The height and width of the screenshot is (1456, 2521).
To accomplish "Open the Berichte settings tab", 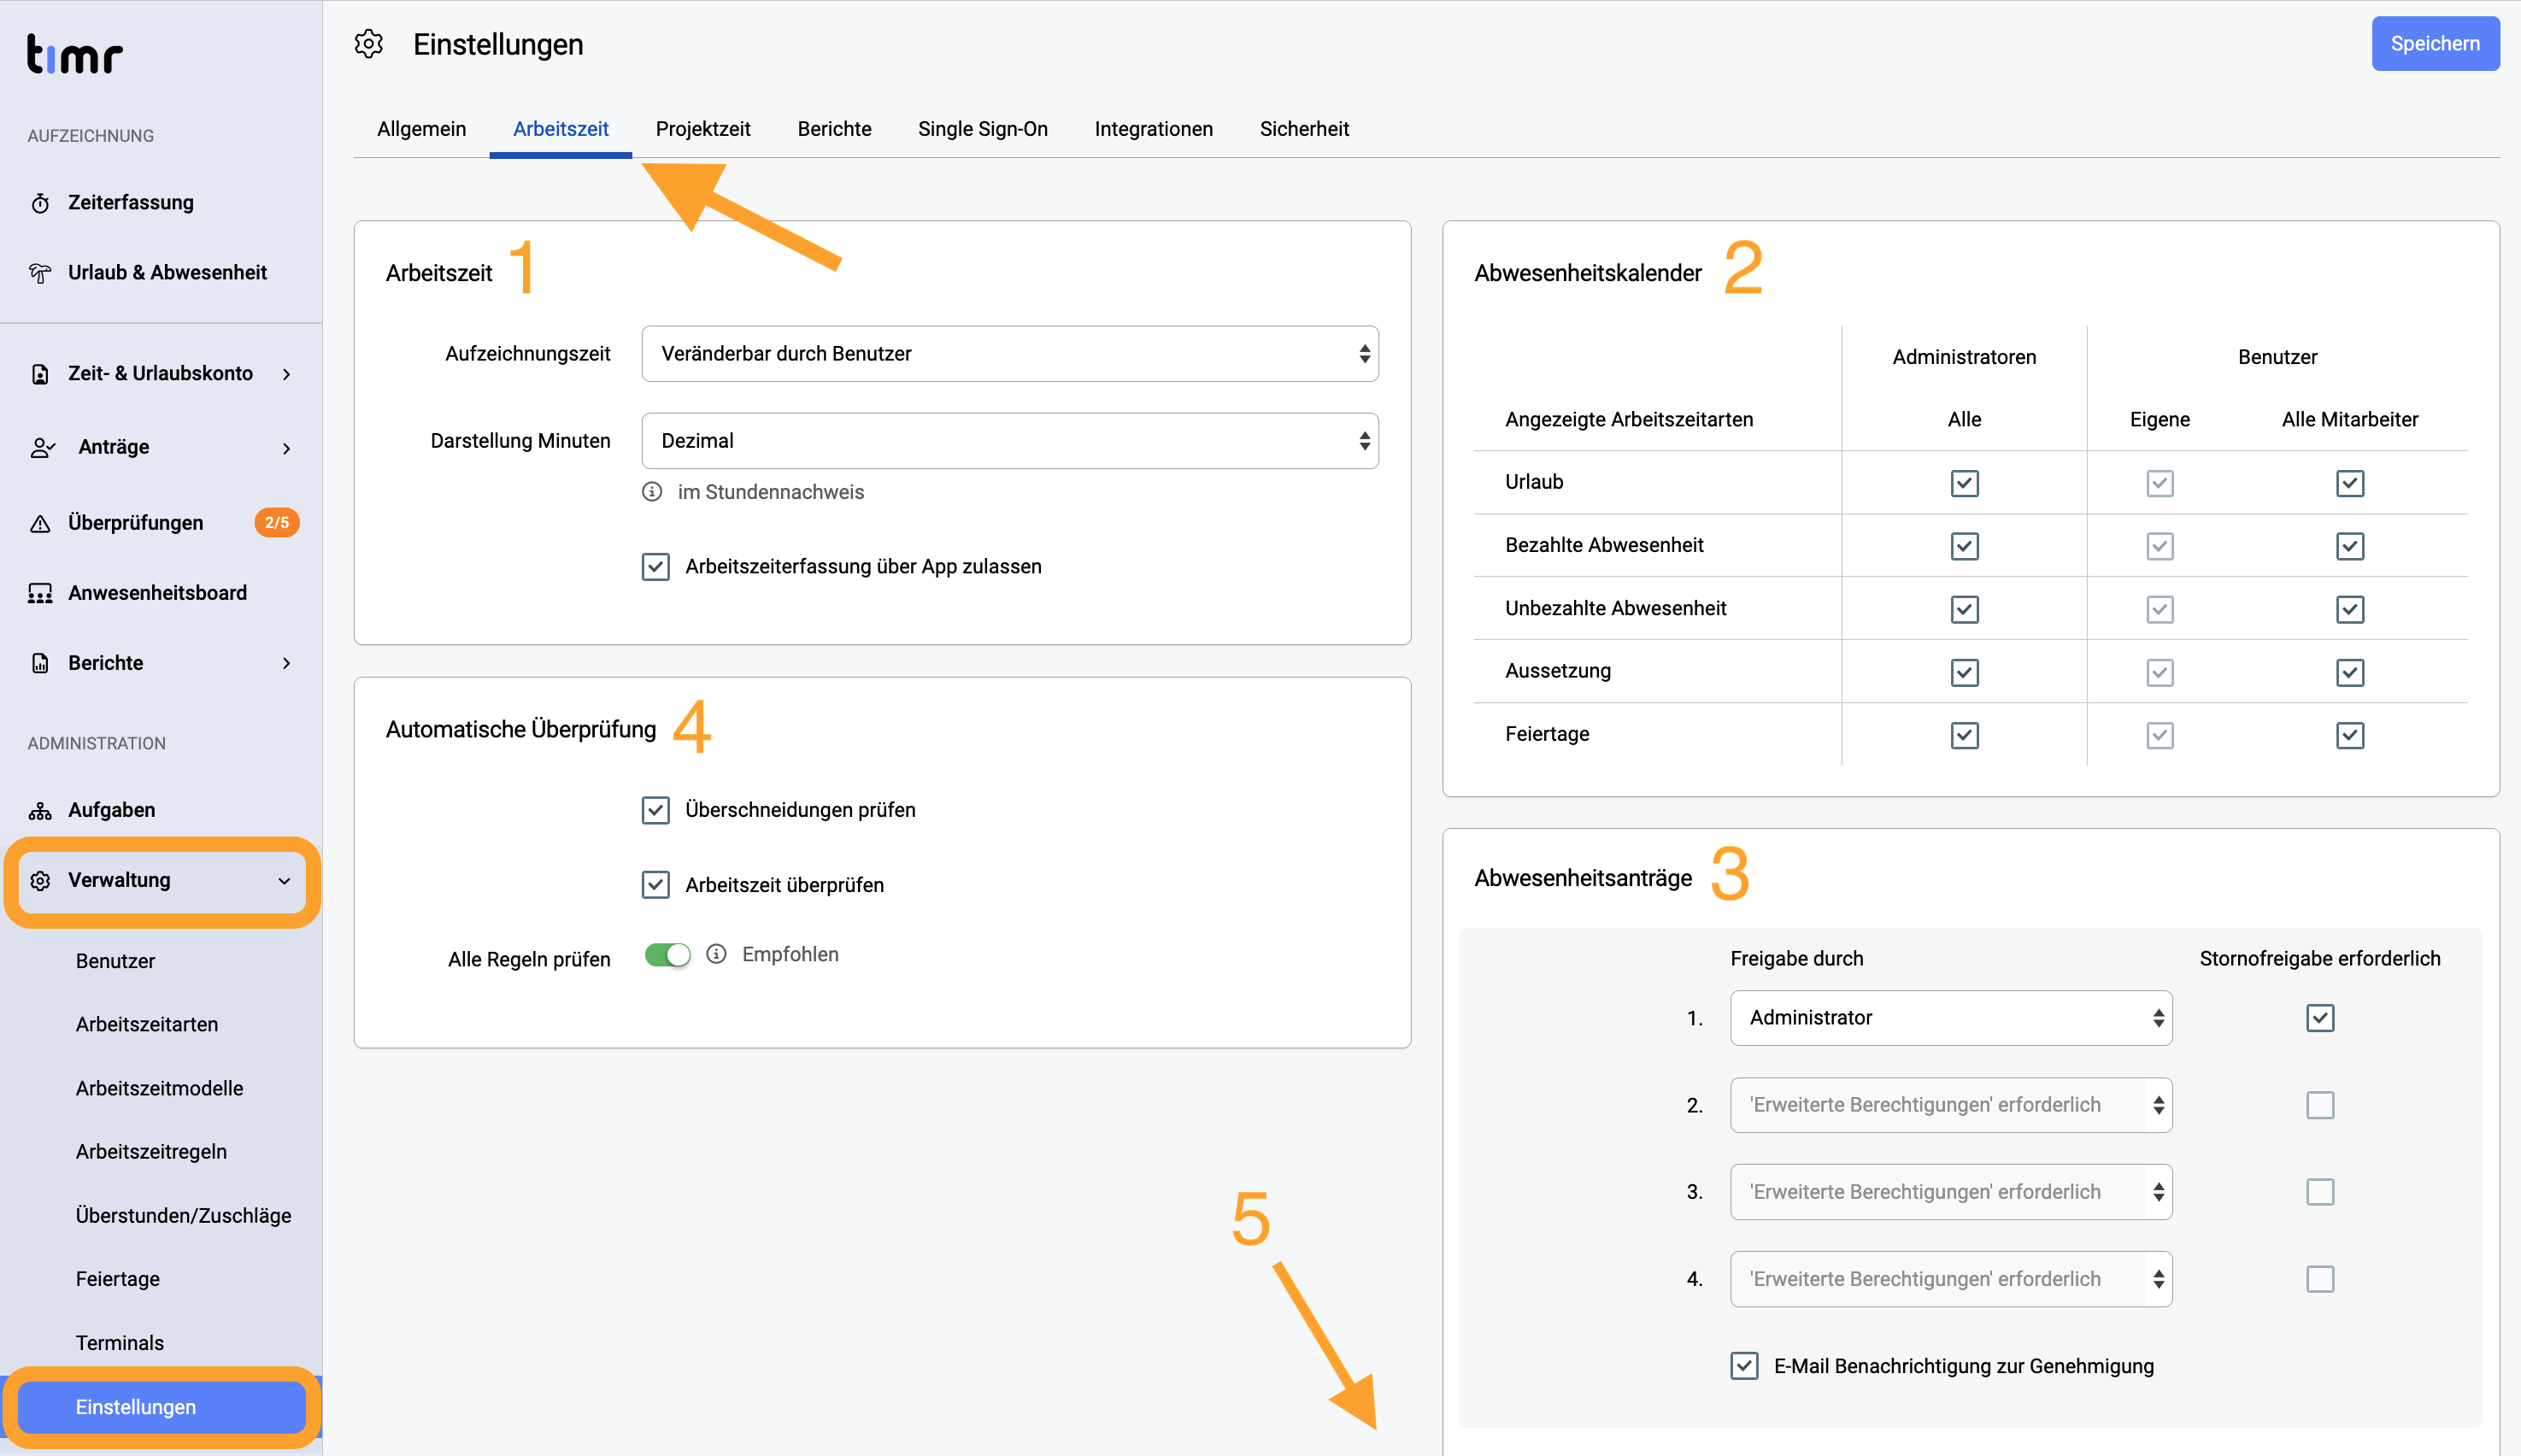I will [x=834, y=129].
